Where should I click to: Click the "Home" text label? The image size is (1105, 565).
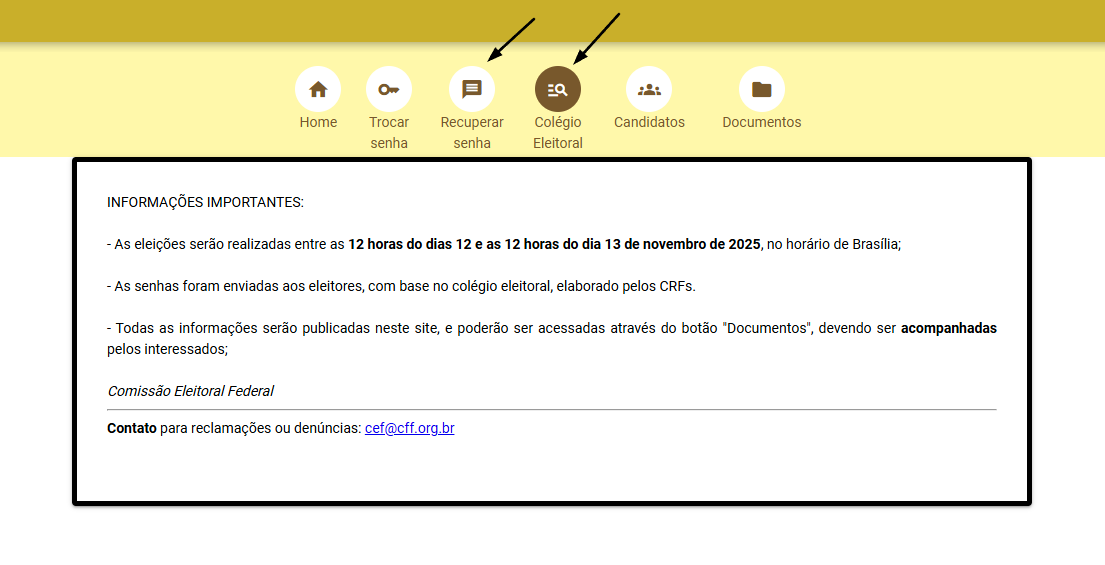[x=318, y=122]
